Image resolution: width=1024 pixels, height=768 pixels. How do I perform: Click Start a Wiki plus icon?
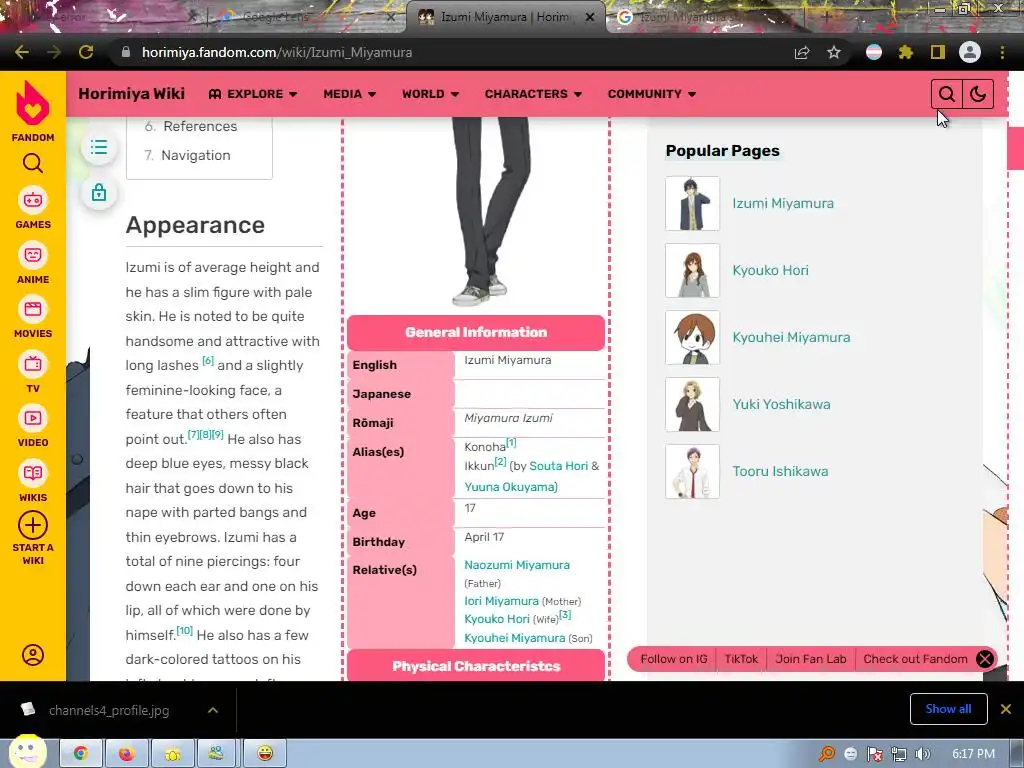click(33, 525)
